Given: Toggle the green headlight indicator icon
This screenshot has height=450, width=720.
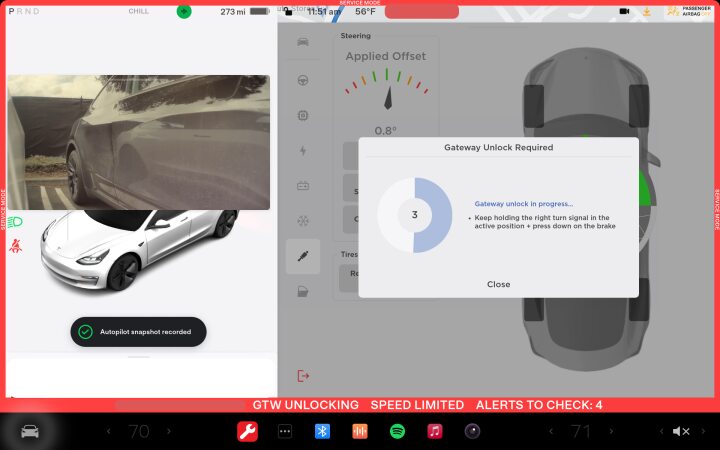Looking at the screenshot, I should [17, 221].
